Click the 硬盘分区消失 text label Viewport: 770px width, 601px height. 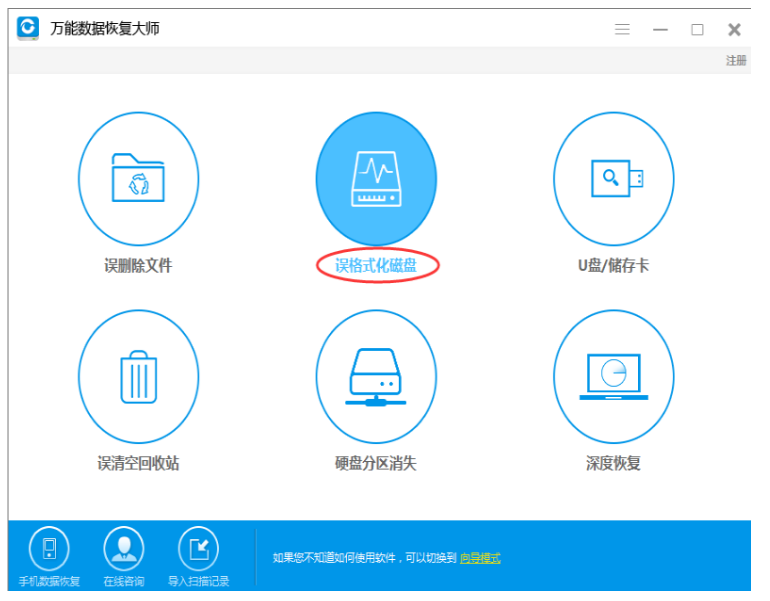pos(376,464)
